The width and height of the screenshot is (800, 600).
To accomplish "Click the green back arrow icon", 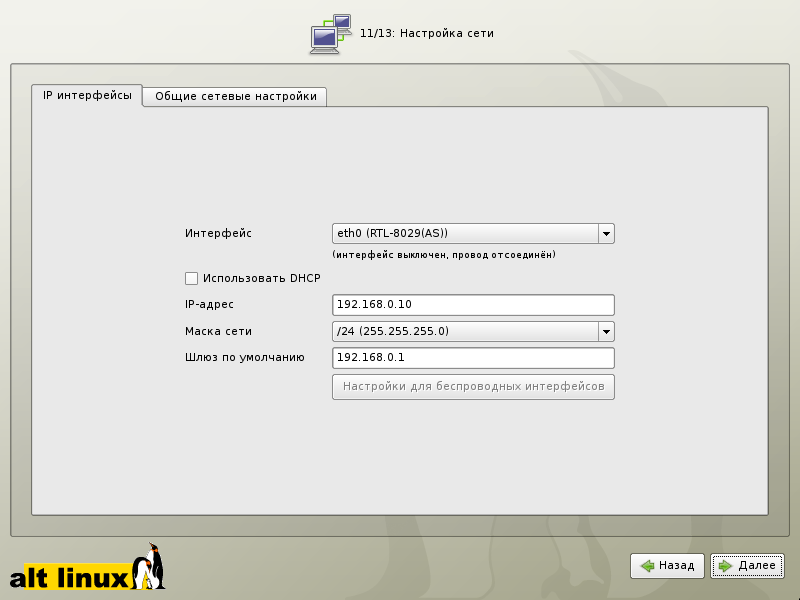I will [648, 566].
